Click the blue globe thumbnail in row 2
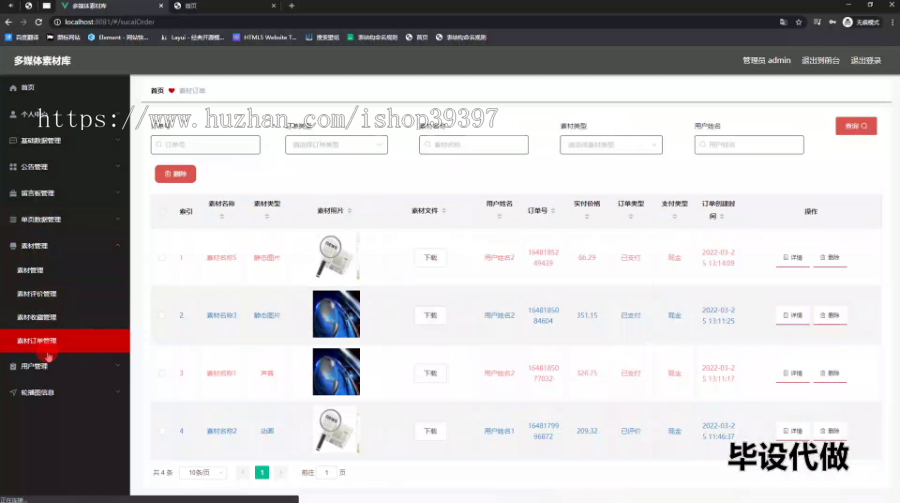 (x=336, y=314)
